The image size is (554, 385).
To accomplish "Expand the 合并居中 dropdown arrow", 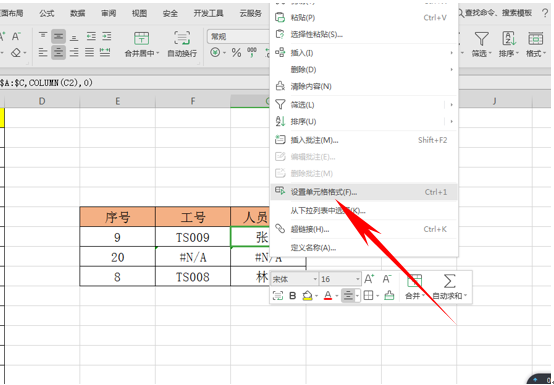I will (x=158, y=53).
